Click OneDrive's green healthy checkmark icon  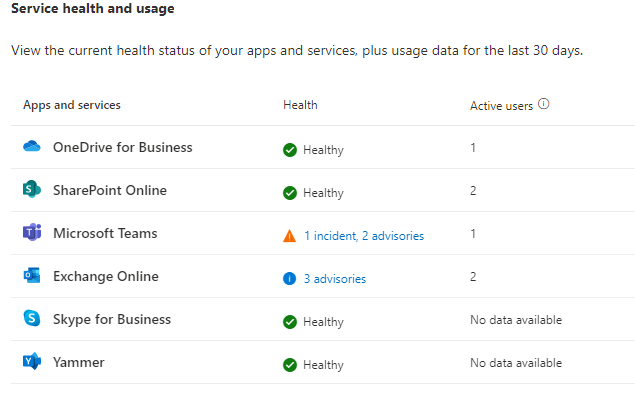point(290,150)
